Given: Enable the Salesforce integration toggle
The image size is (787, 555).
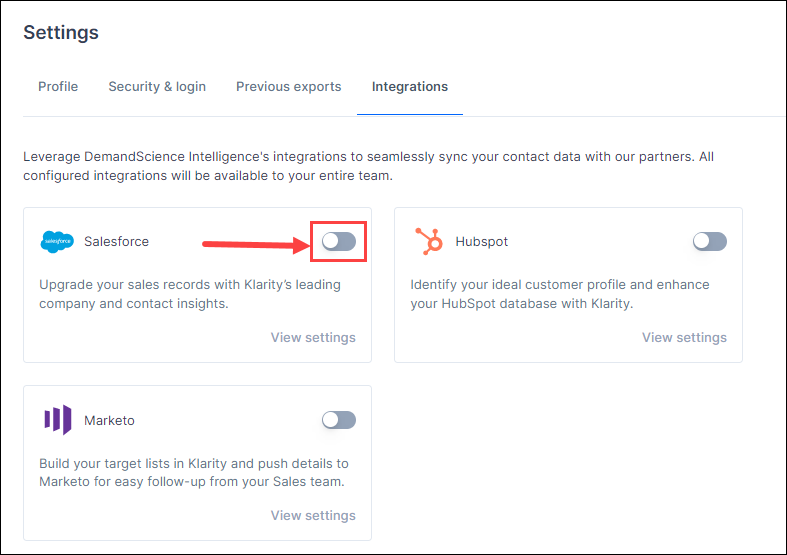Looking at the screenshot, I should (339, 241).
